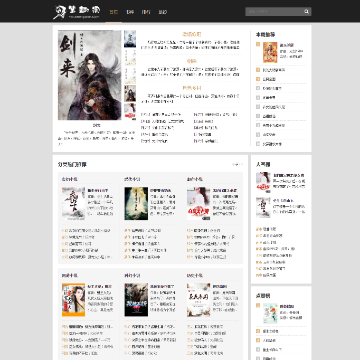360x360 pixels.
Task: Open the top cover in the popularity ranking panel
Action: [x=263, y=182]
